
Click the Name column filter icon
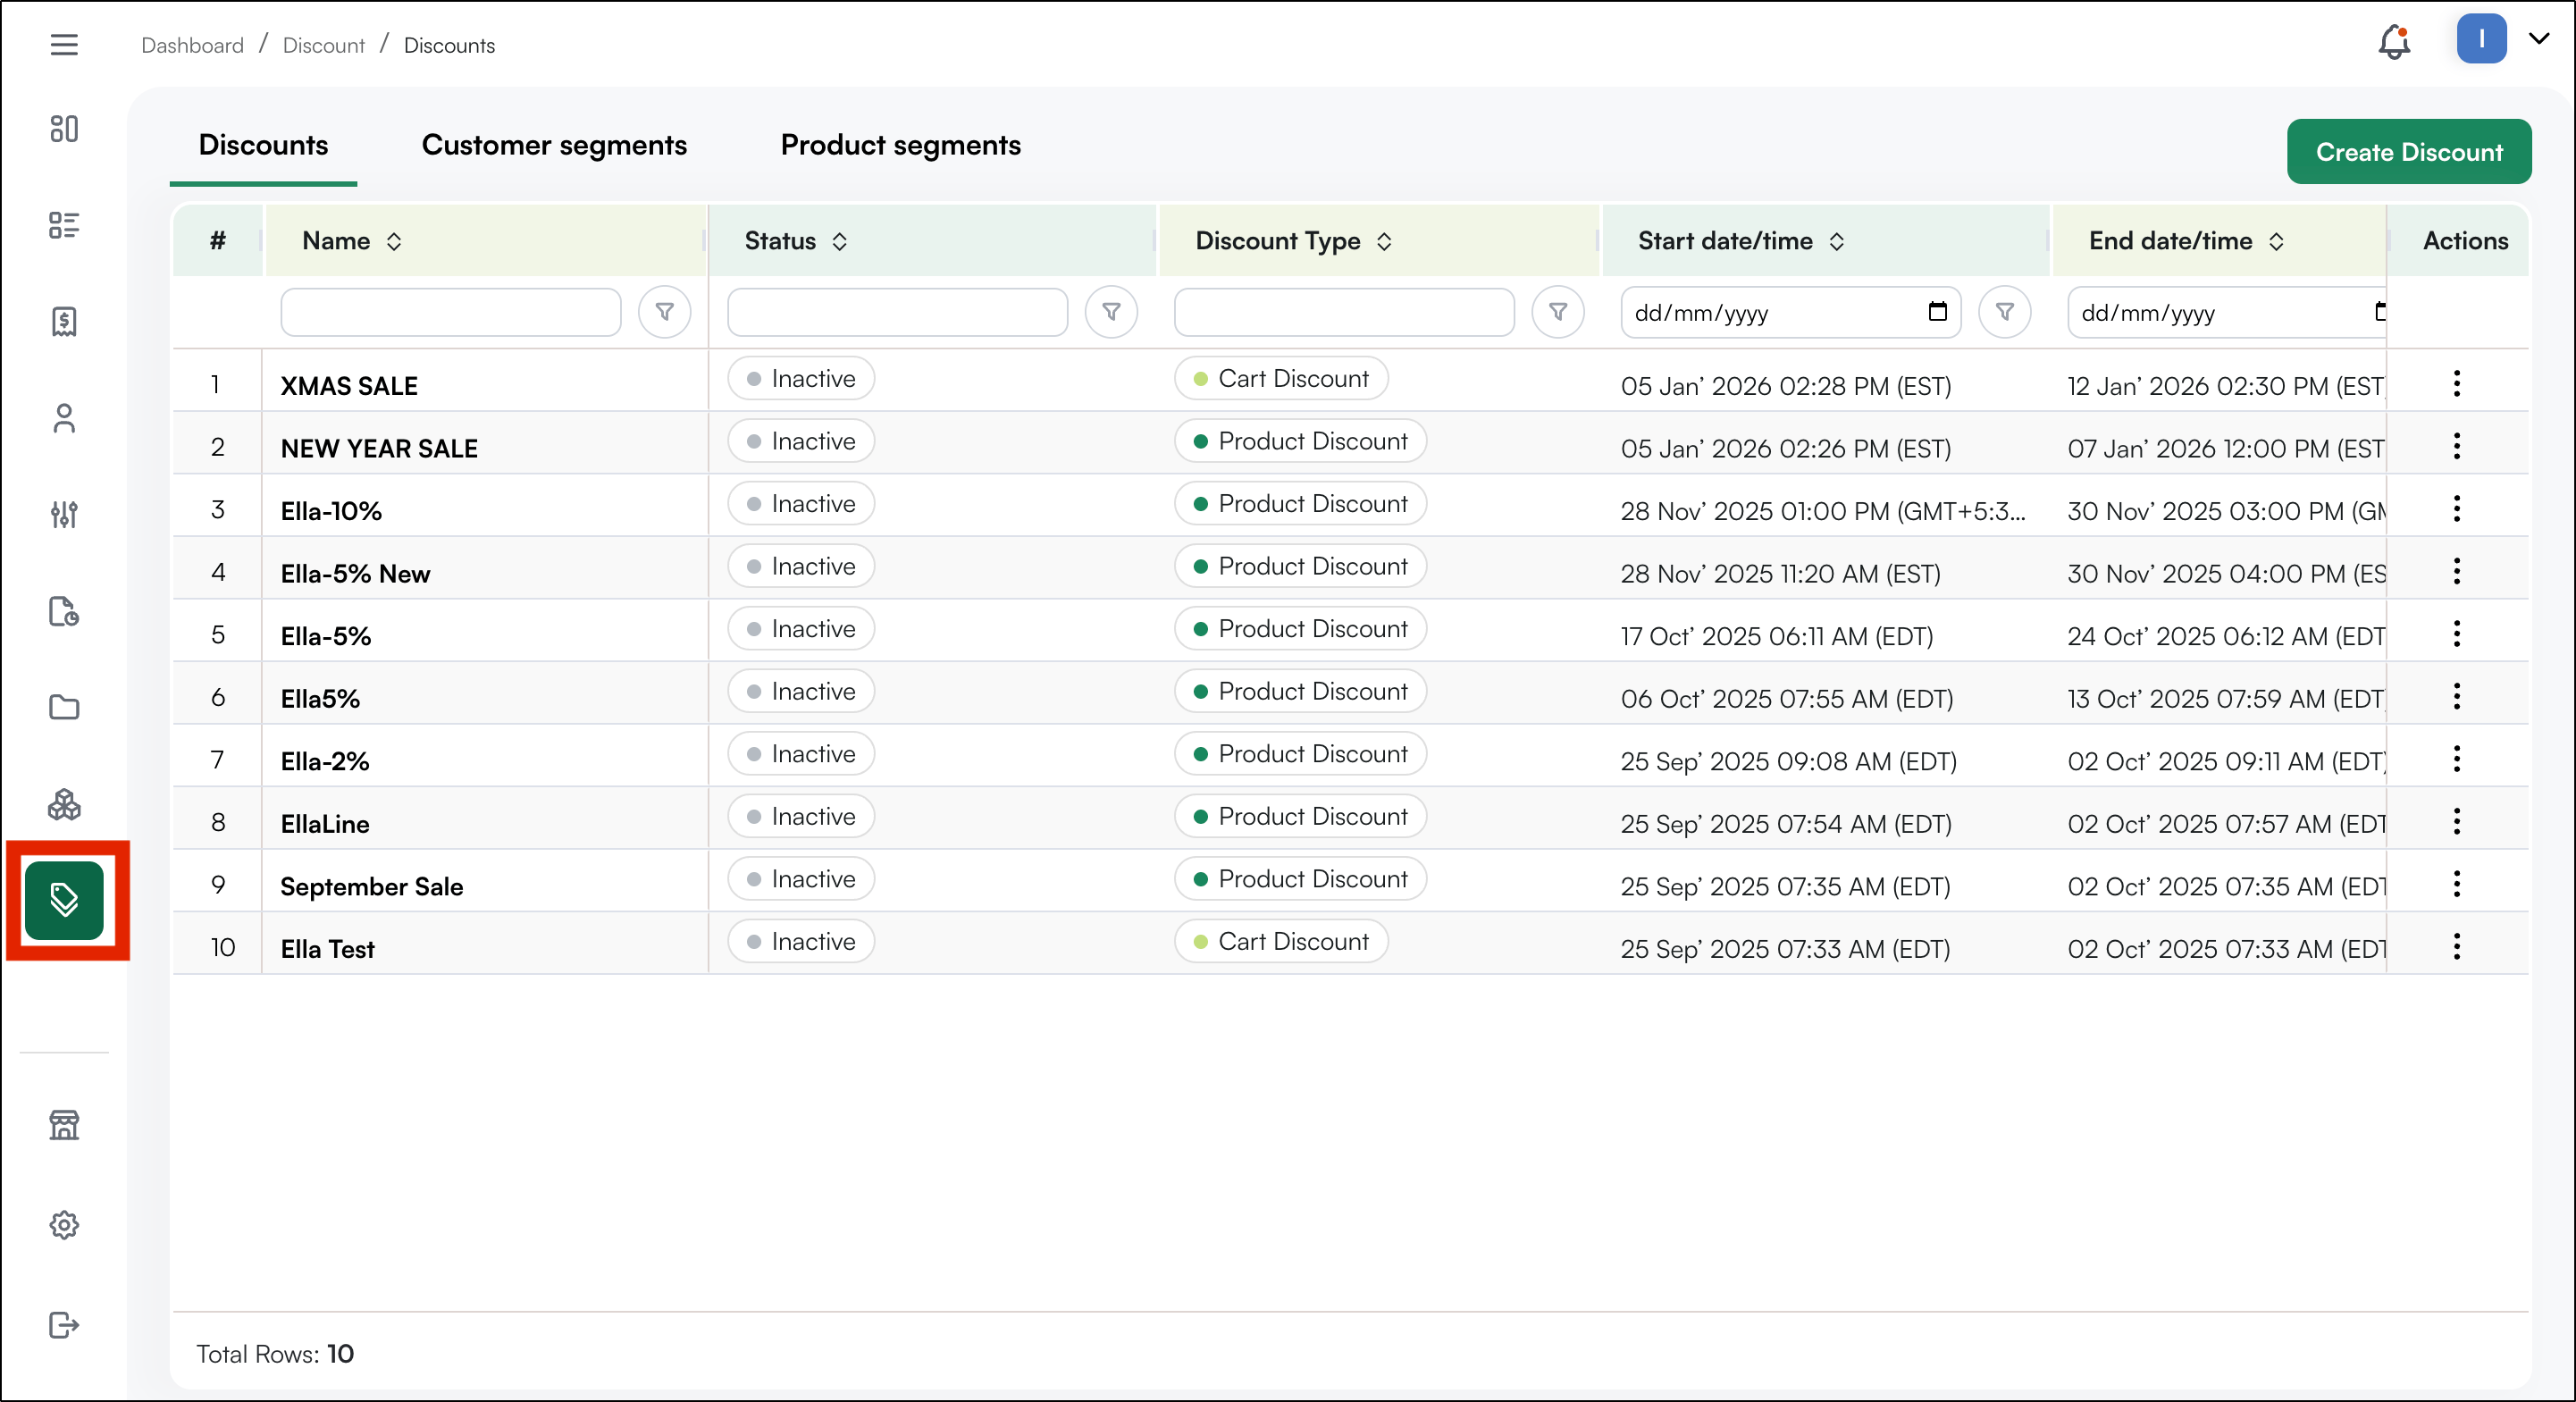pos(664,313)
